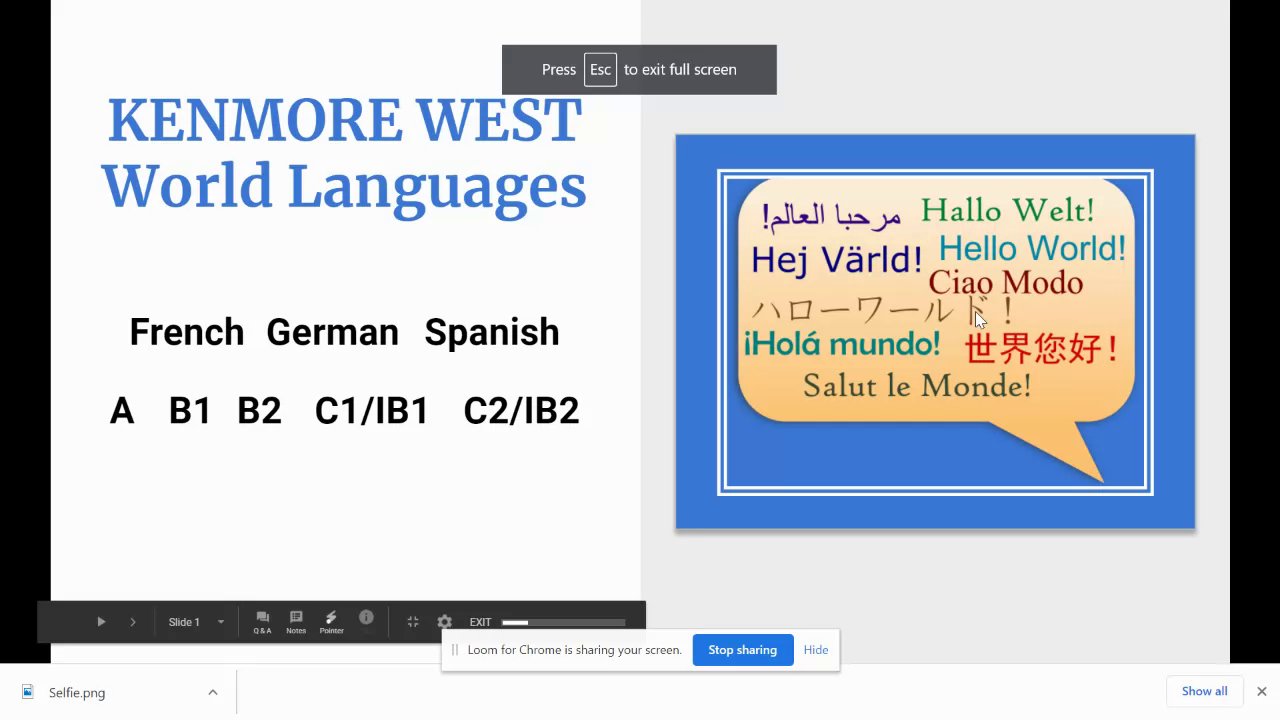
Task: Go to next slide using arrow
Action: pyautogui.click(x=132, y=622)
